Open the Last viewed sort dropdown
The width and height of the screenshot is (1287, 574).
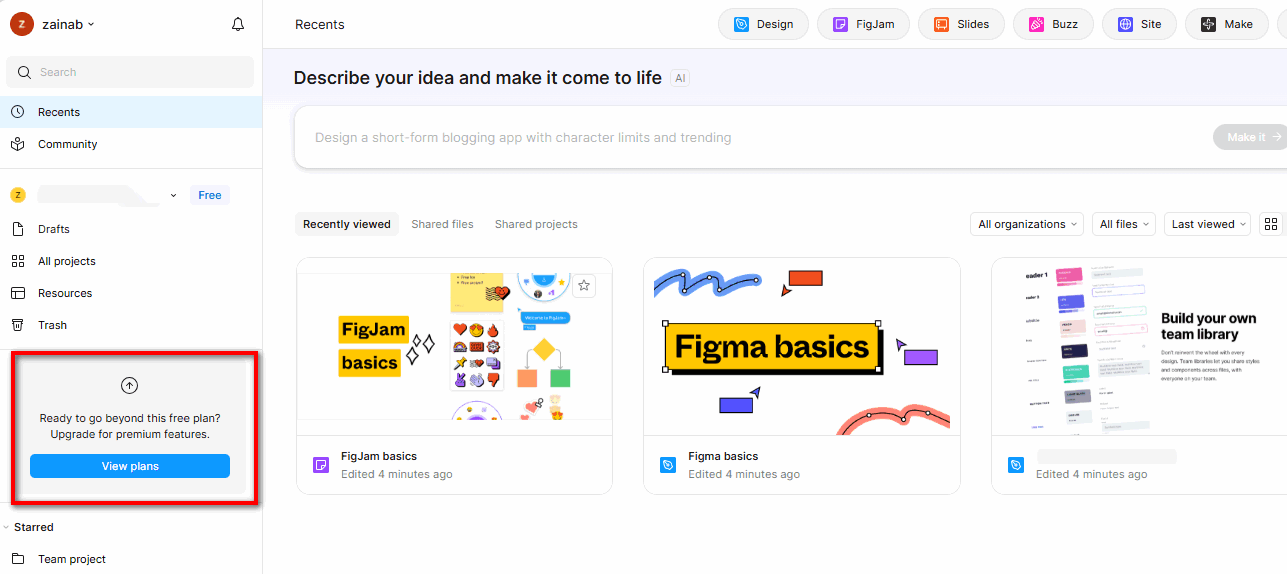pyautogui.click(x=1208, y=224)
